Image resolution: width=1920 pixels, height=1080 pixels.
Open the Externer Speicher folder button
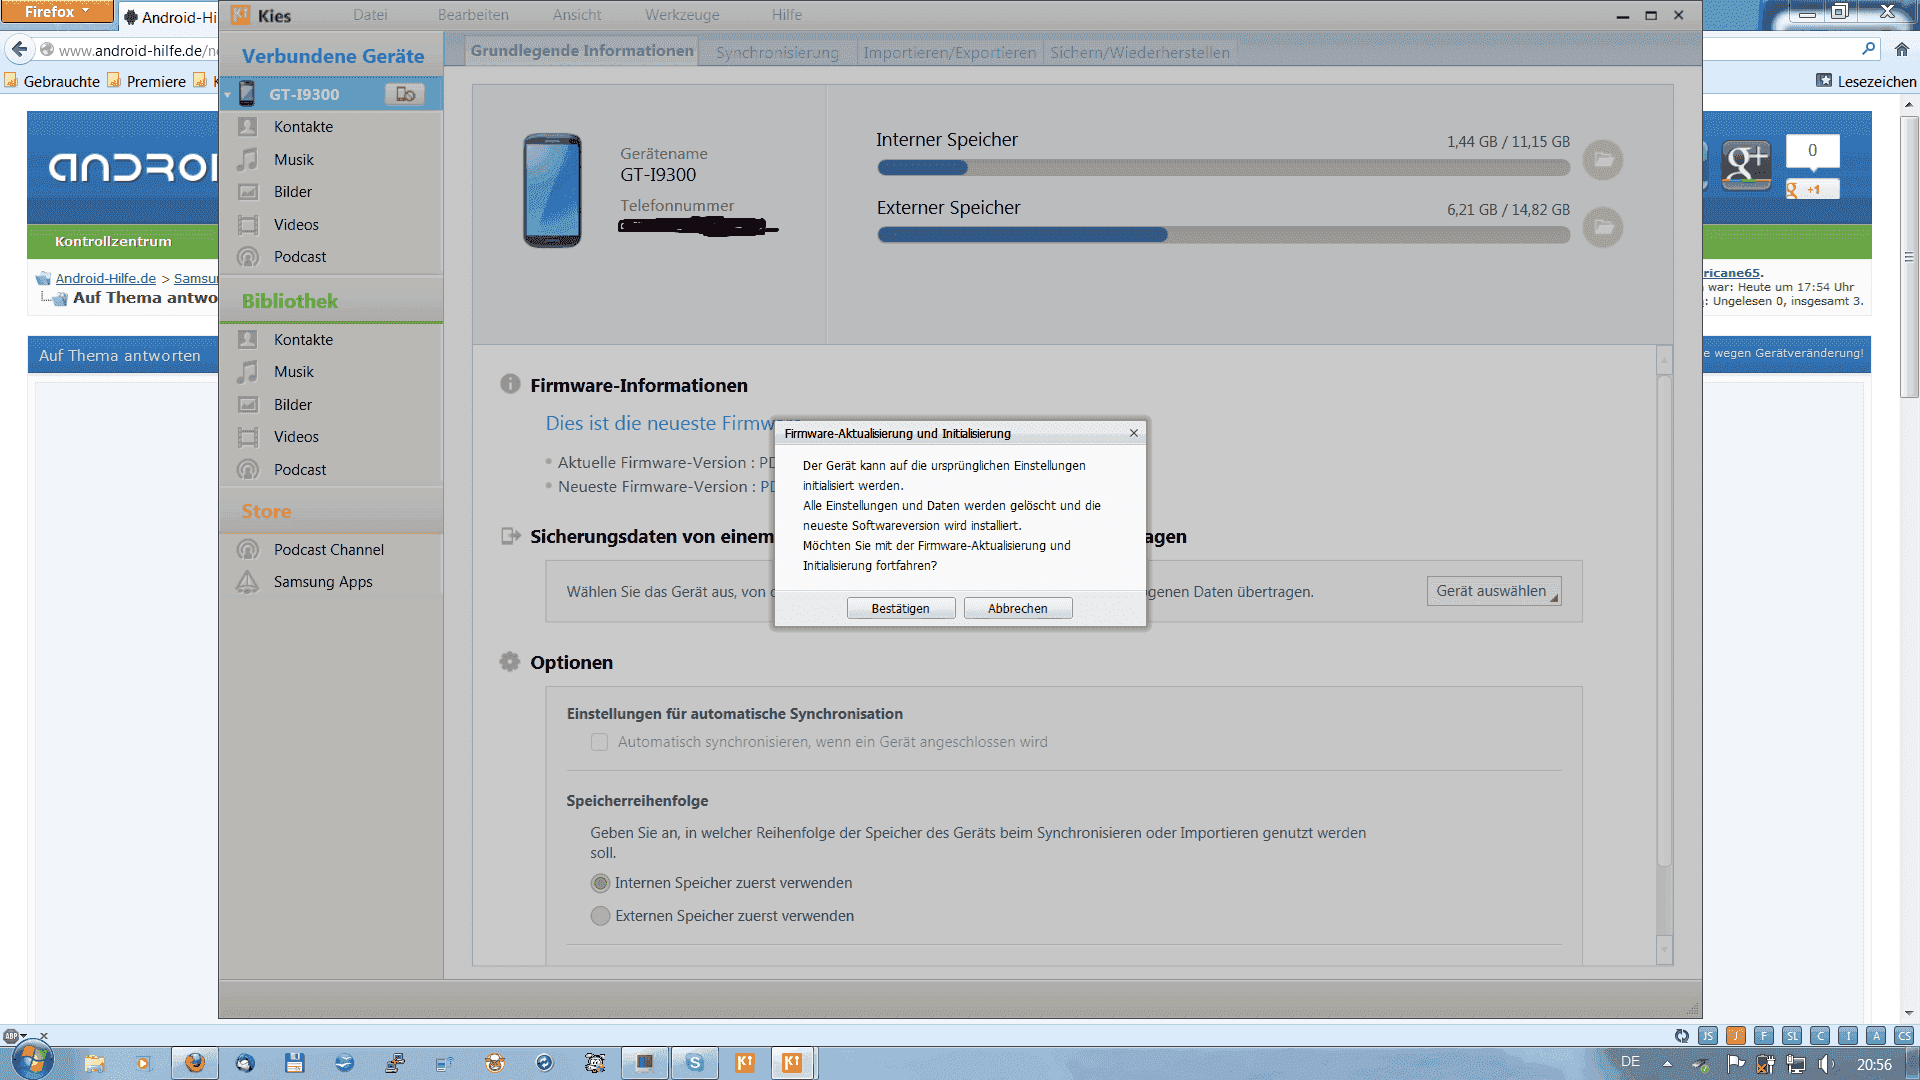[1603, 228]
